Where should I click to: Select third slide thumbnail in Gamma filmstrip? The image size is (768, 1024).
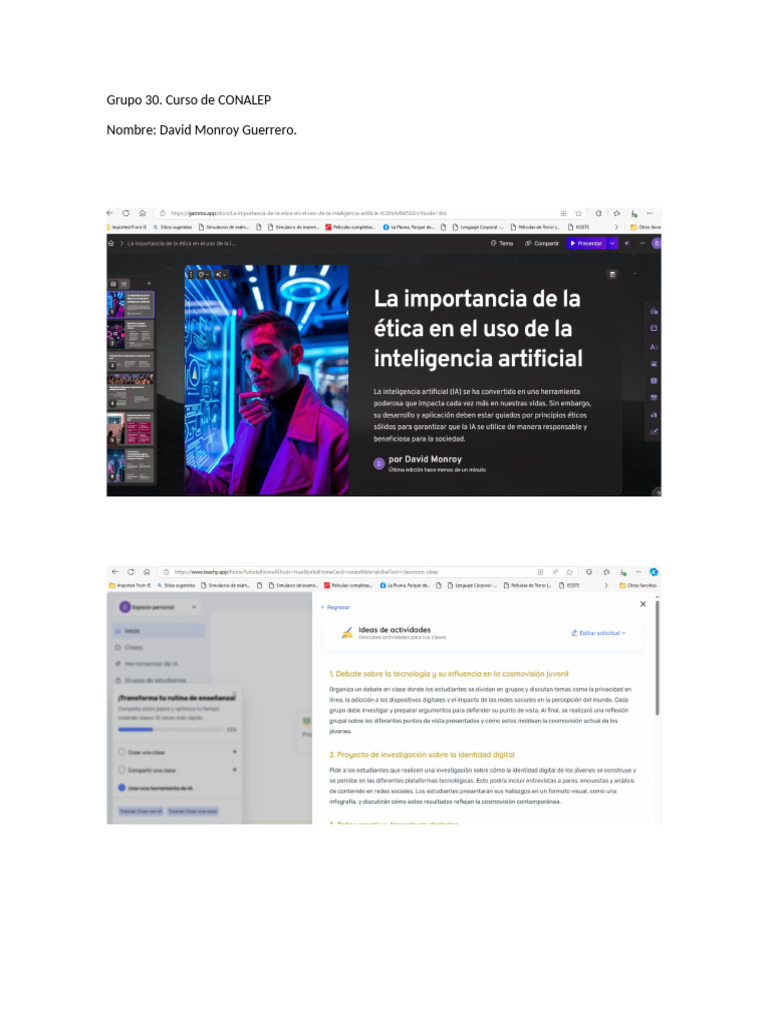[x=131, y=360]
